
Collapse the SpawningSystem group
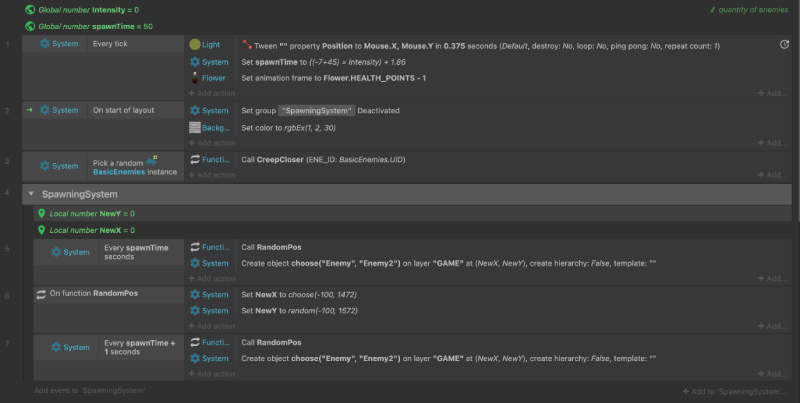pyautogui.click(x=32, y=194)
